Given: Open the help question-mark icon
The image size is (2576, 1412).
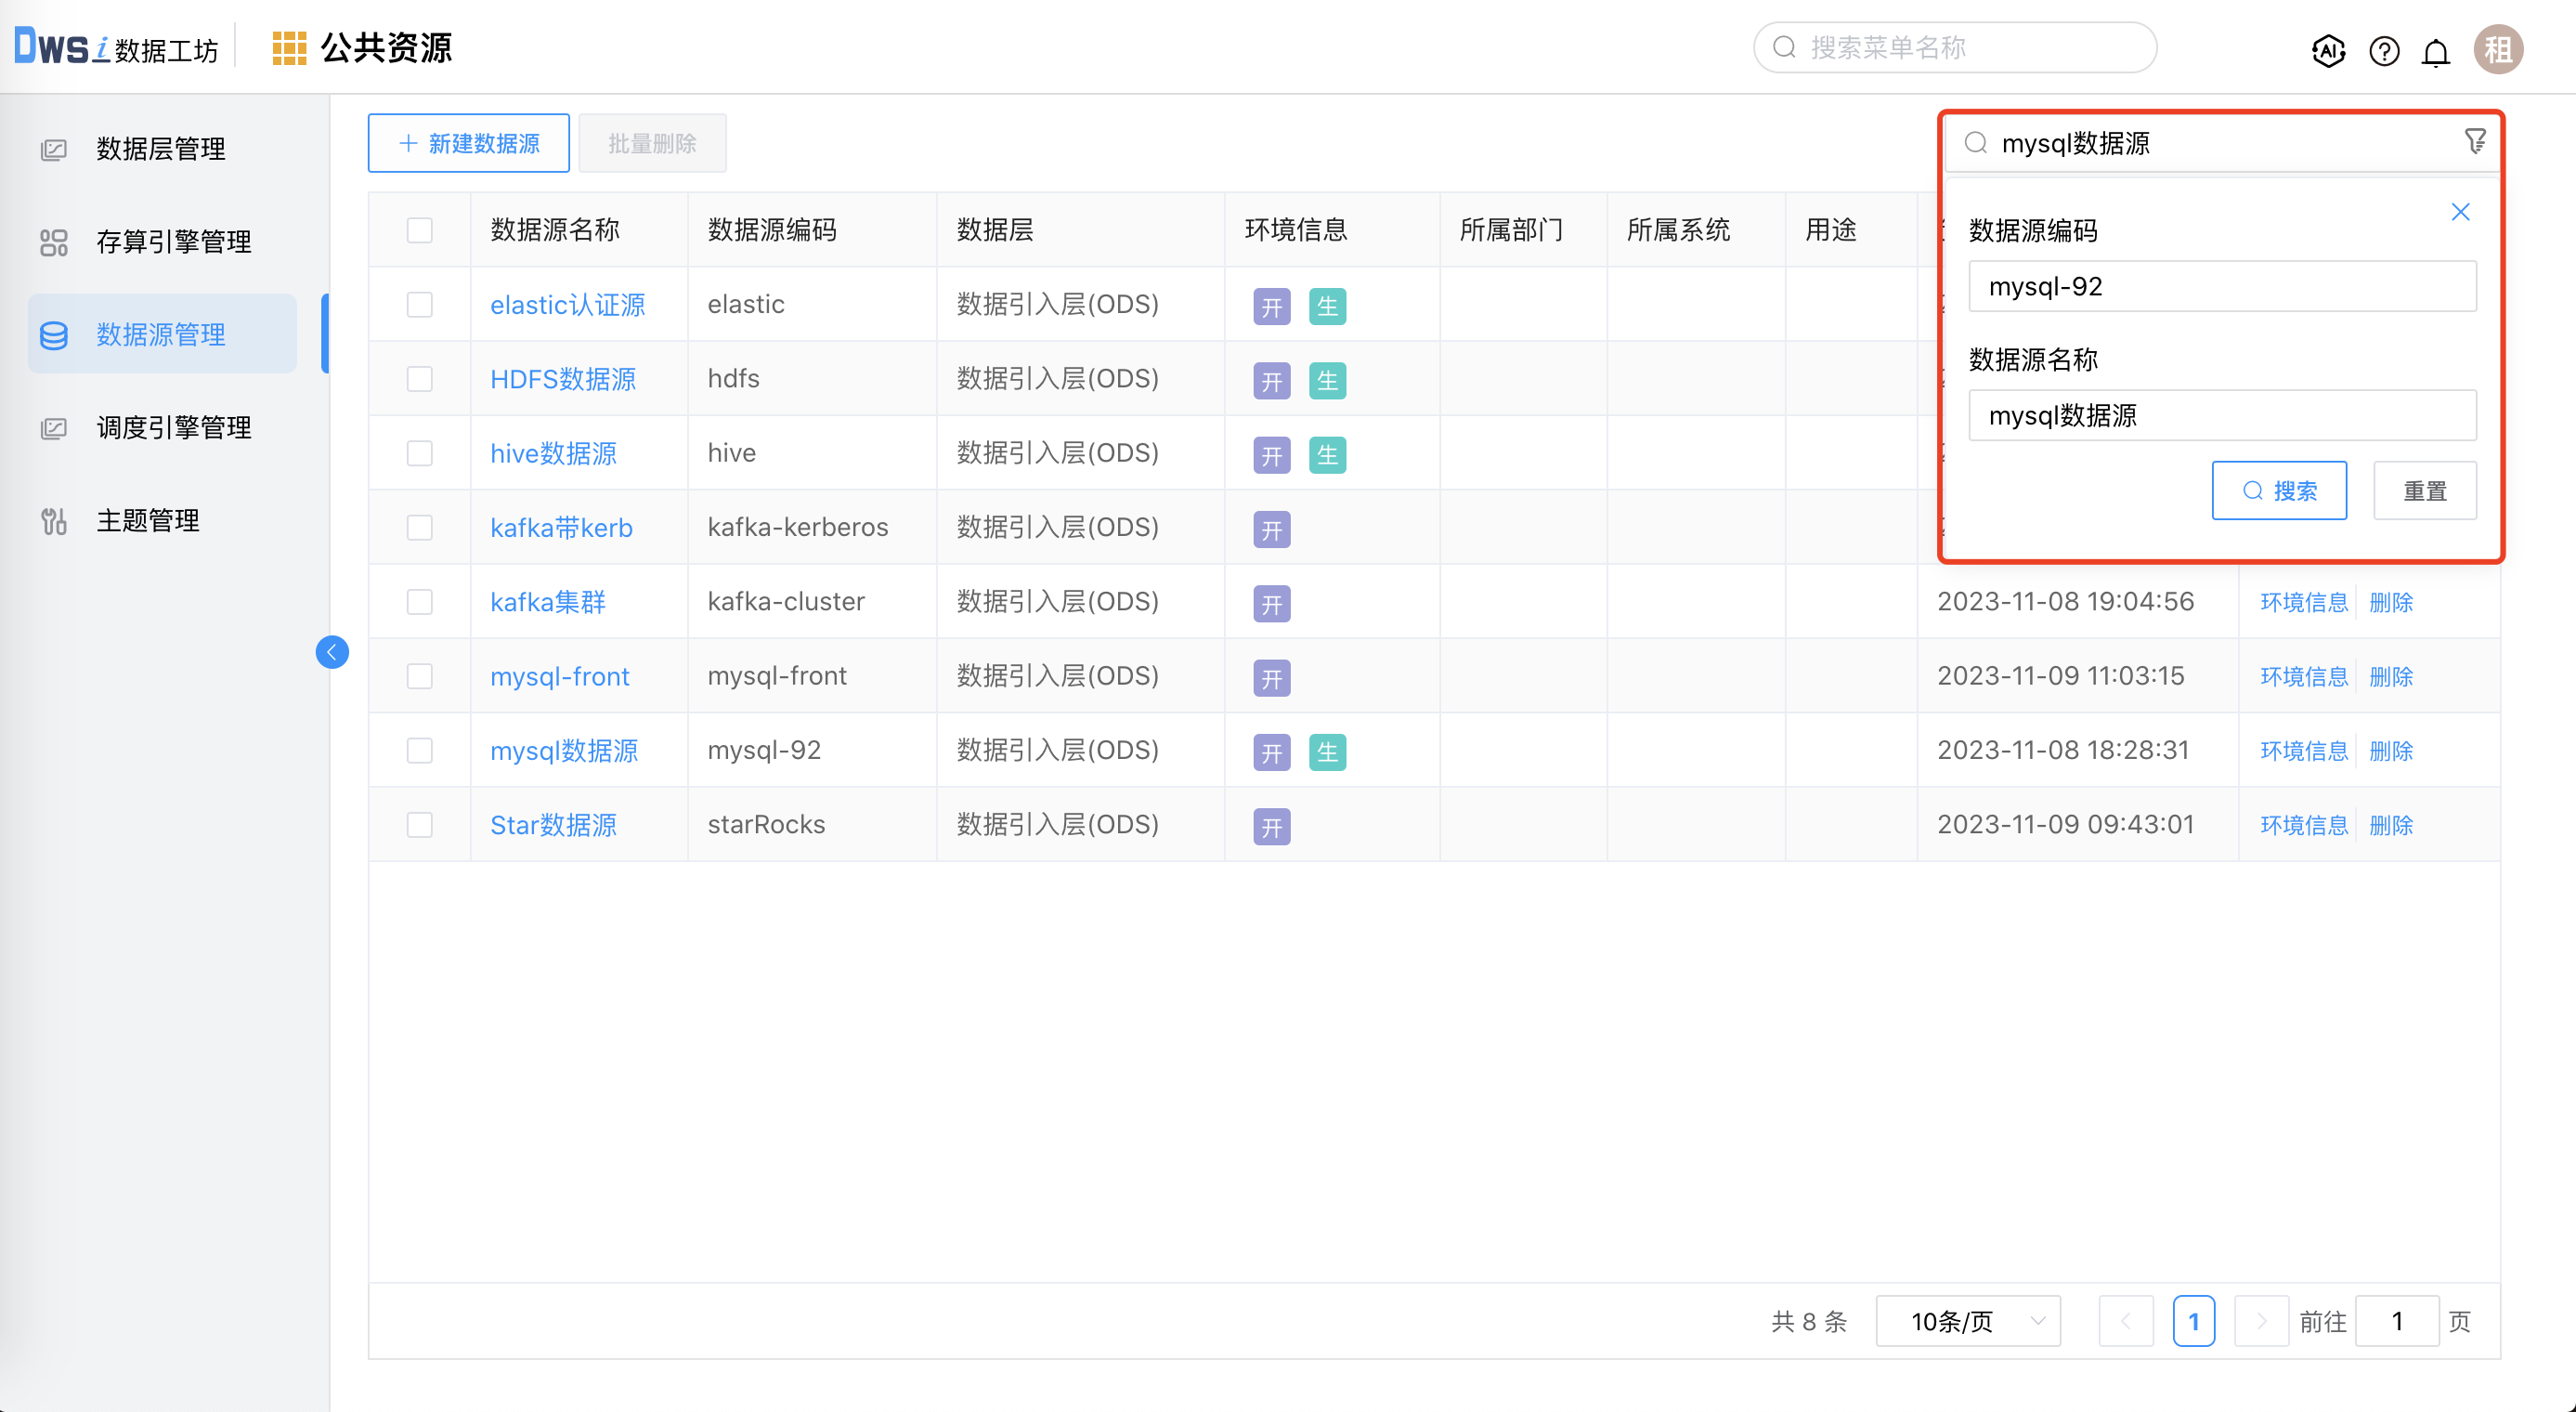Looking at the screenshot, I should point(2384,51).
